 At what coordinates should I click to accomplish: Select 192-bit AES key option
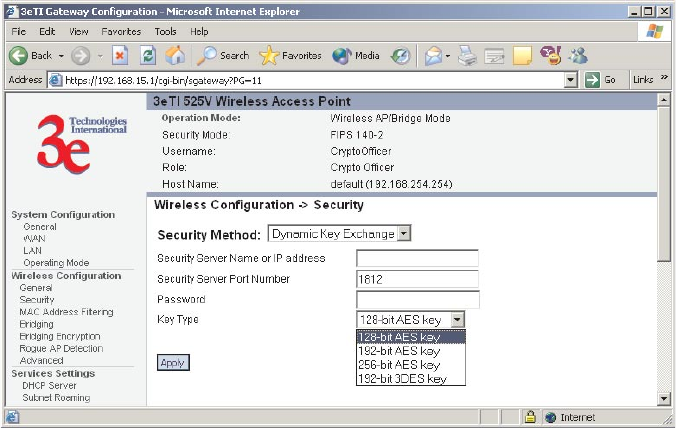pos(411,350)
